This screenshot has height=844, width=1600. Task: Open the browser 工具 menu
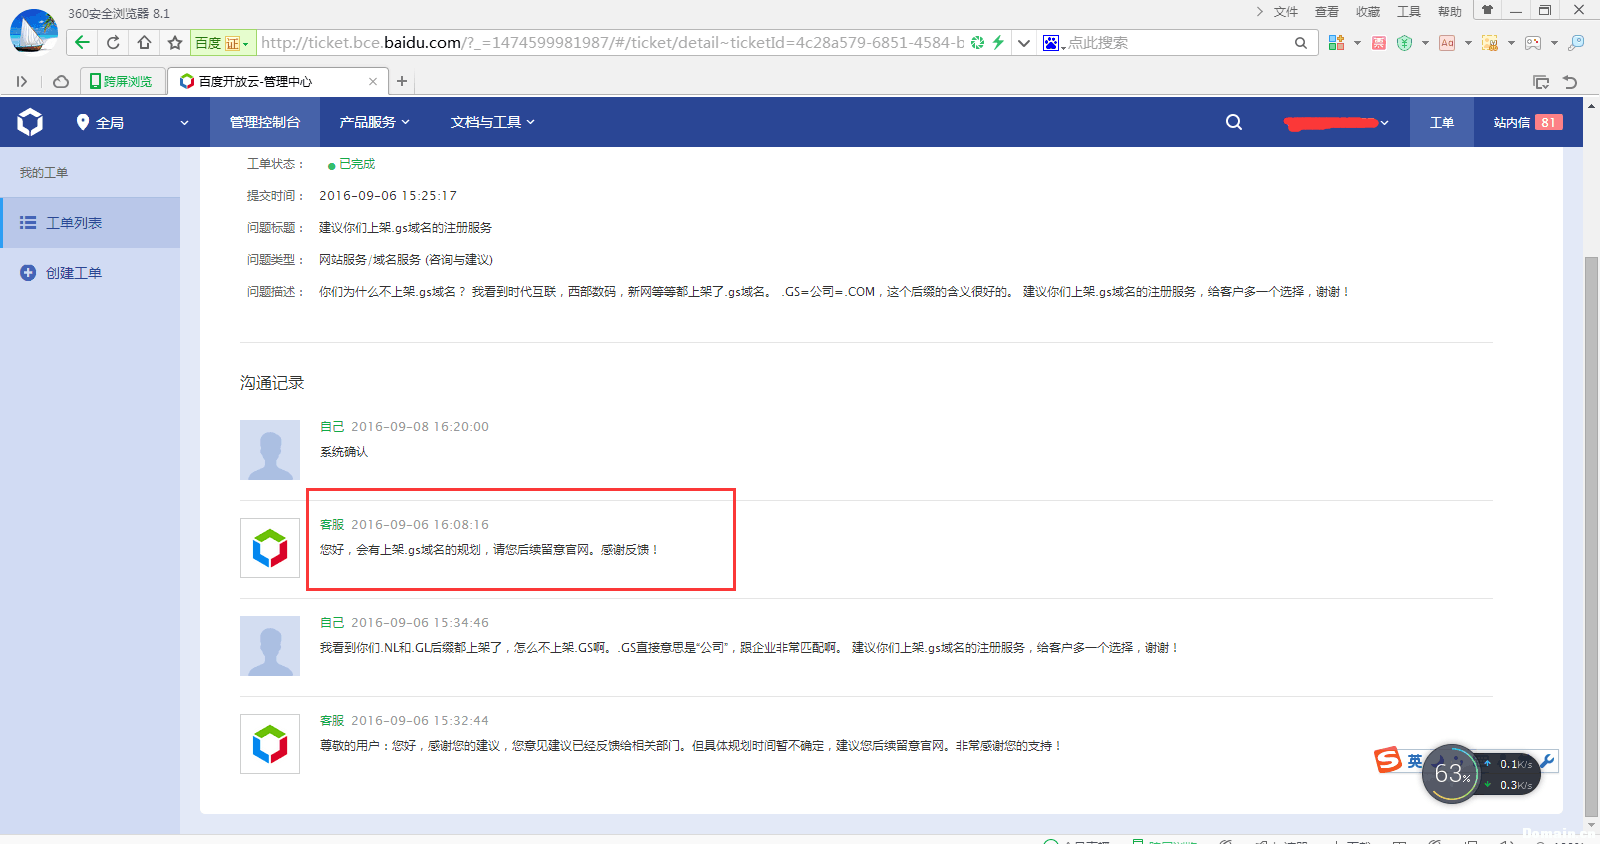[x=1408, y=12]
